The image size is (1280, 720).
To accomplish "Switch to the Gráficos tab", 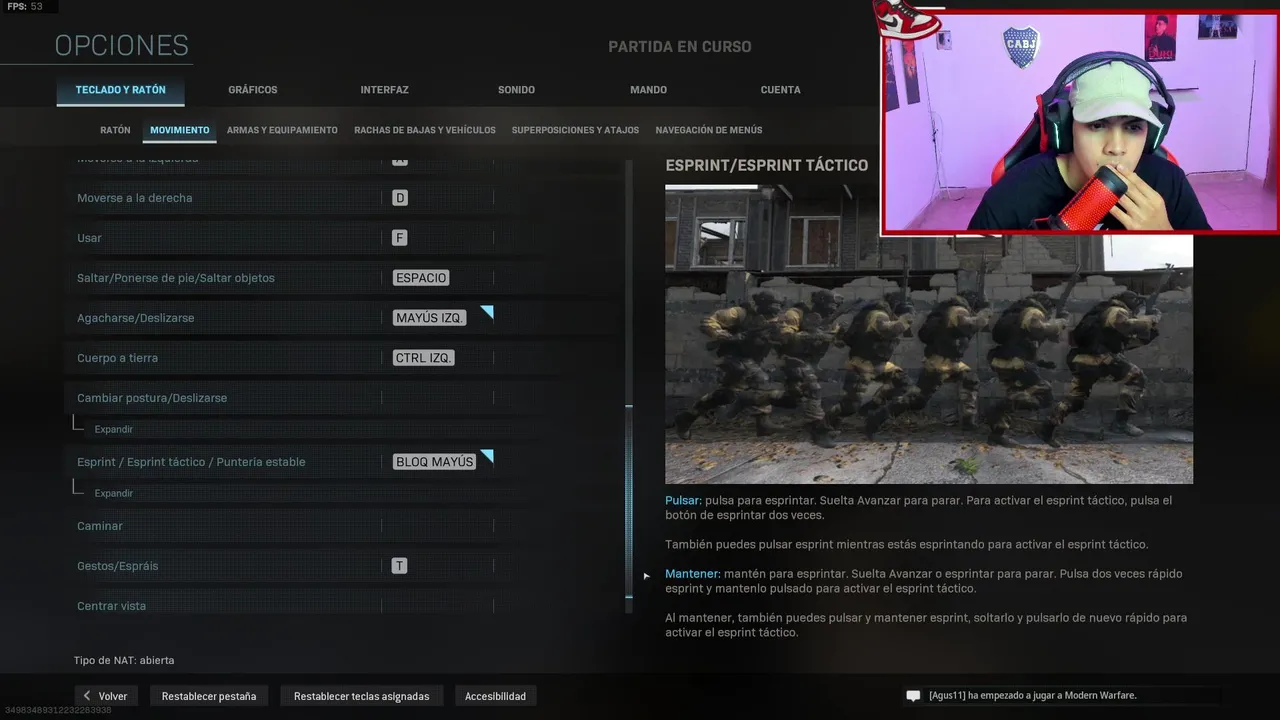I will pyautogui.click(x=253, y=90).
